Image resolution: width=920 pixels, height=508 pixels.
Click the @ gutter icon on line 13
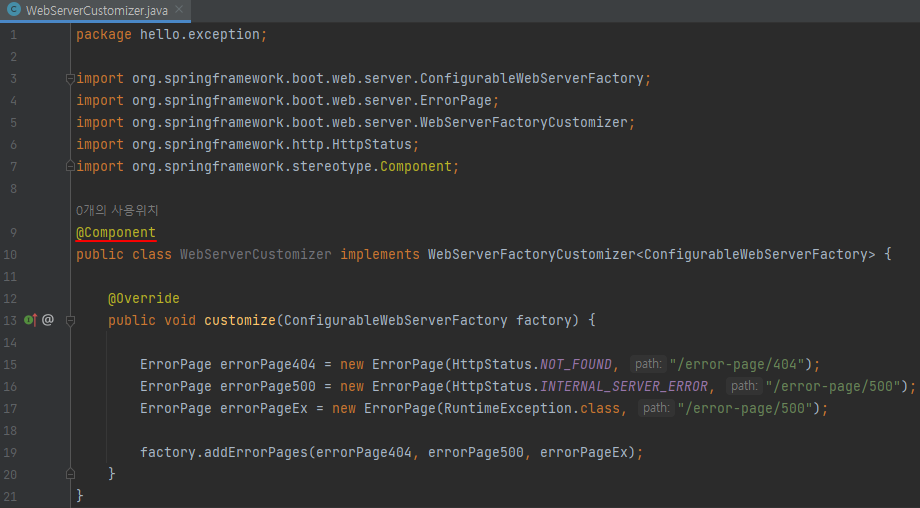click(x=48, y=320)
